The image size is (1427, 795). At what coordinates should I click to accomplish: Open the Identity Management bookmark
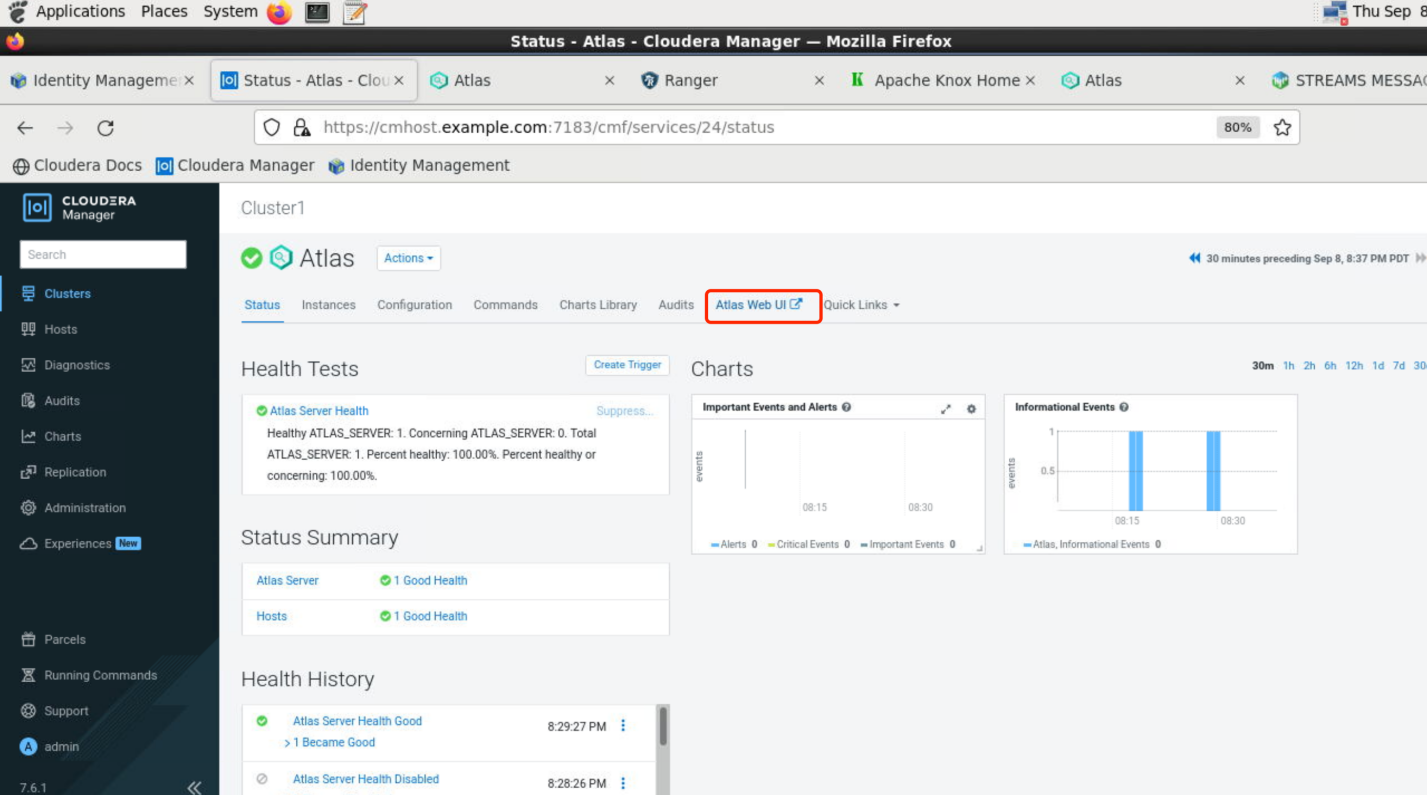(x=419, y=166)
